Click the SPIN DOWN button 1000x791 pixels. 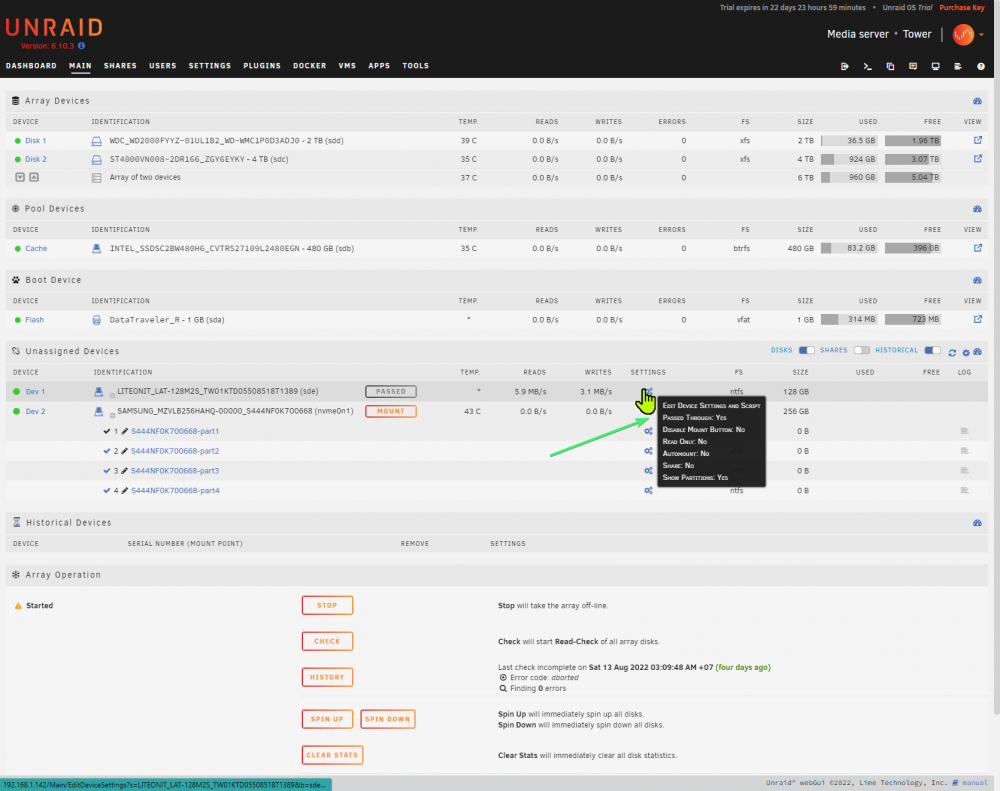pyautogui.click(x=388, y=719)
